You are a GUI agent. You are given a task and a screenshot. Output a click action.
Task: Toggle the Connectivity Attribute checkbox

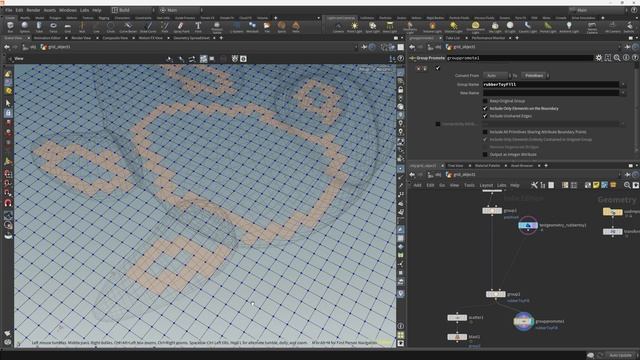point(438,124)
